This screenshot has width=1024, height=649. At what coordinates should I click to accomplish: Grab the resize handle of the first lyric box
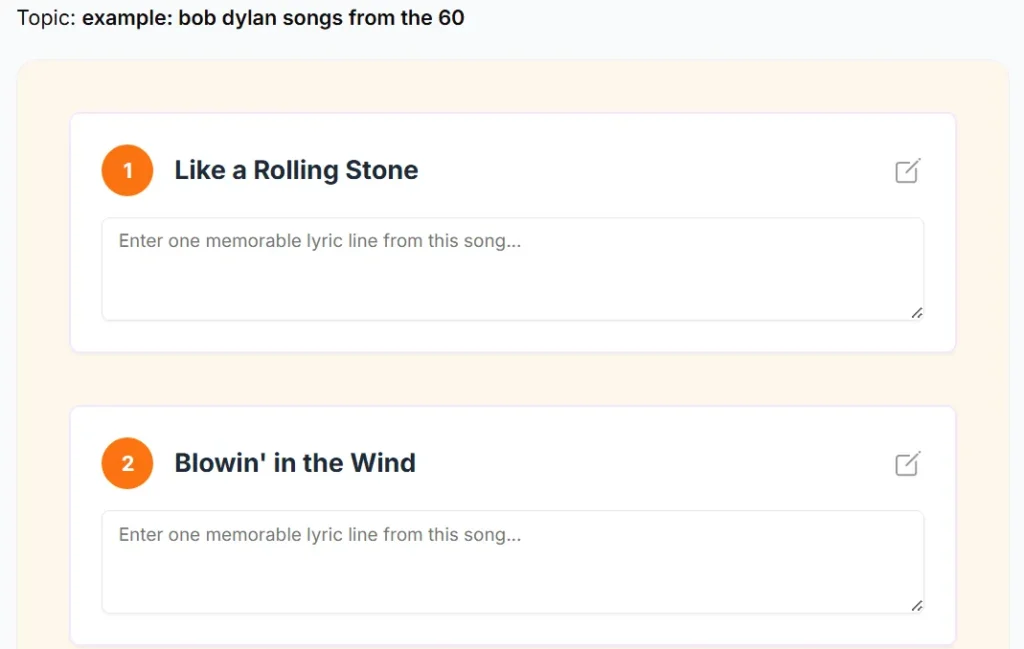(916, 313)
